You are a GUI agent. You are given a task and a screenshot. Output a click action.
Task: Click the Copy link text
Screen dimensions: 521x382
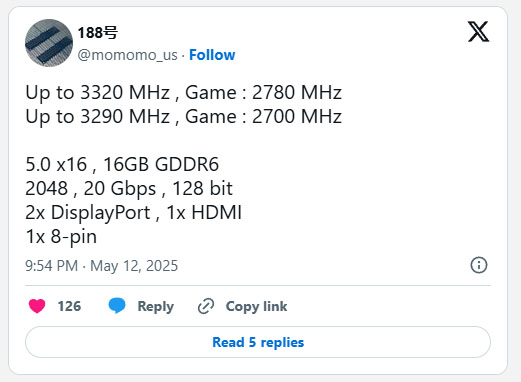256,307
